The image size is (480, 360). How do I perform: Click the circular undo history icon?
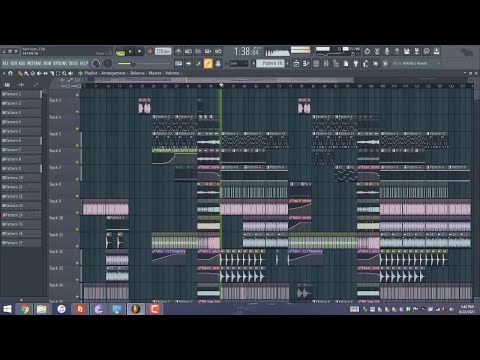point(367,51)
